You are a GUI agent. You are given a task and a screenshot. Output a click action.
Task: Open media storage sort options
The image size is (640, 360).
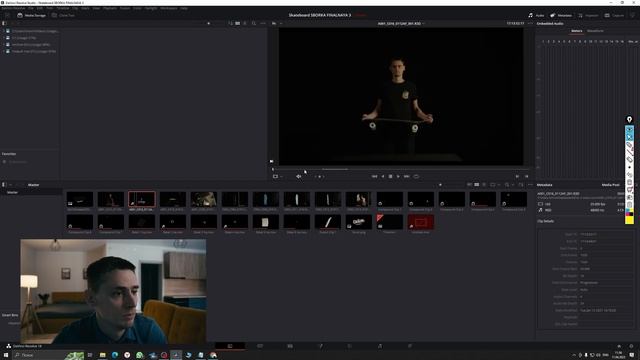pyautogui.click(x=231, y=23)
